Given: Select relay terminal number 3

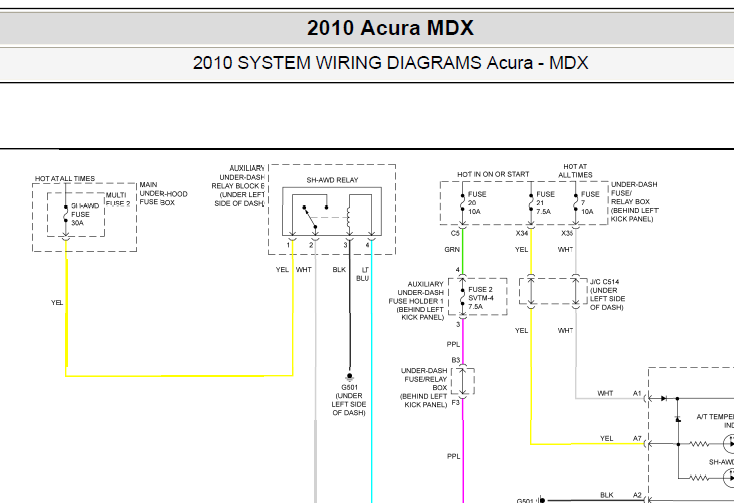Looking at the screenshot, I should tap(345, 245).
